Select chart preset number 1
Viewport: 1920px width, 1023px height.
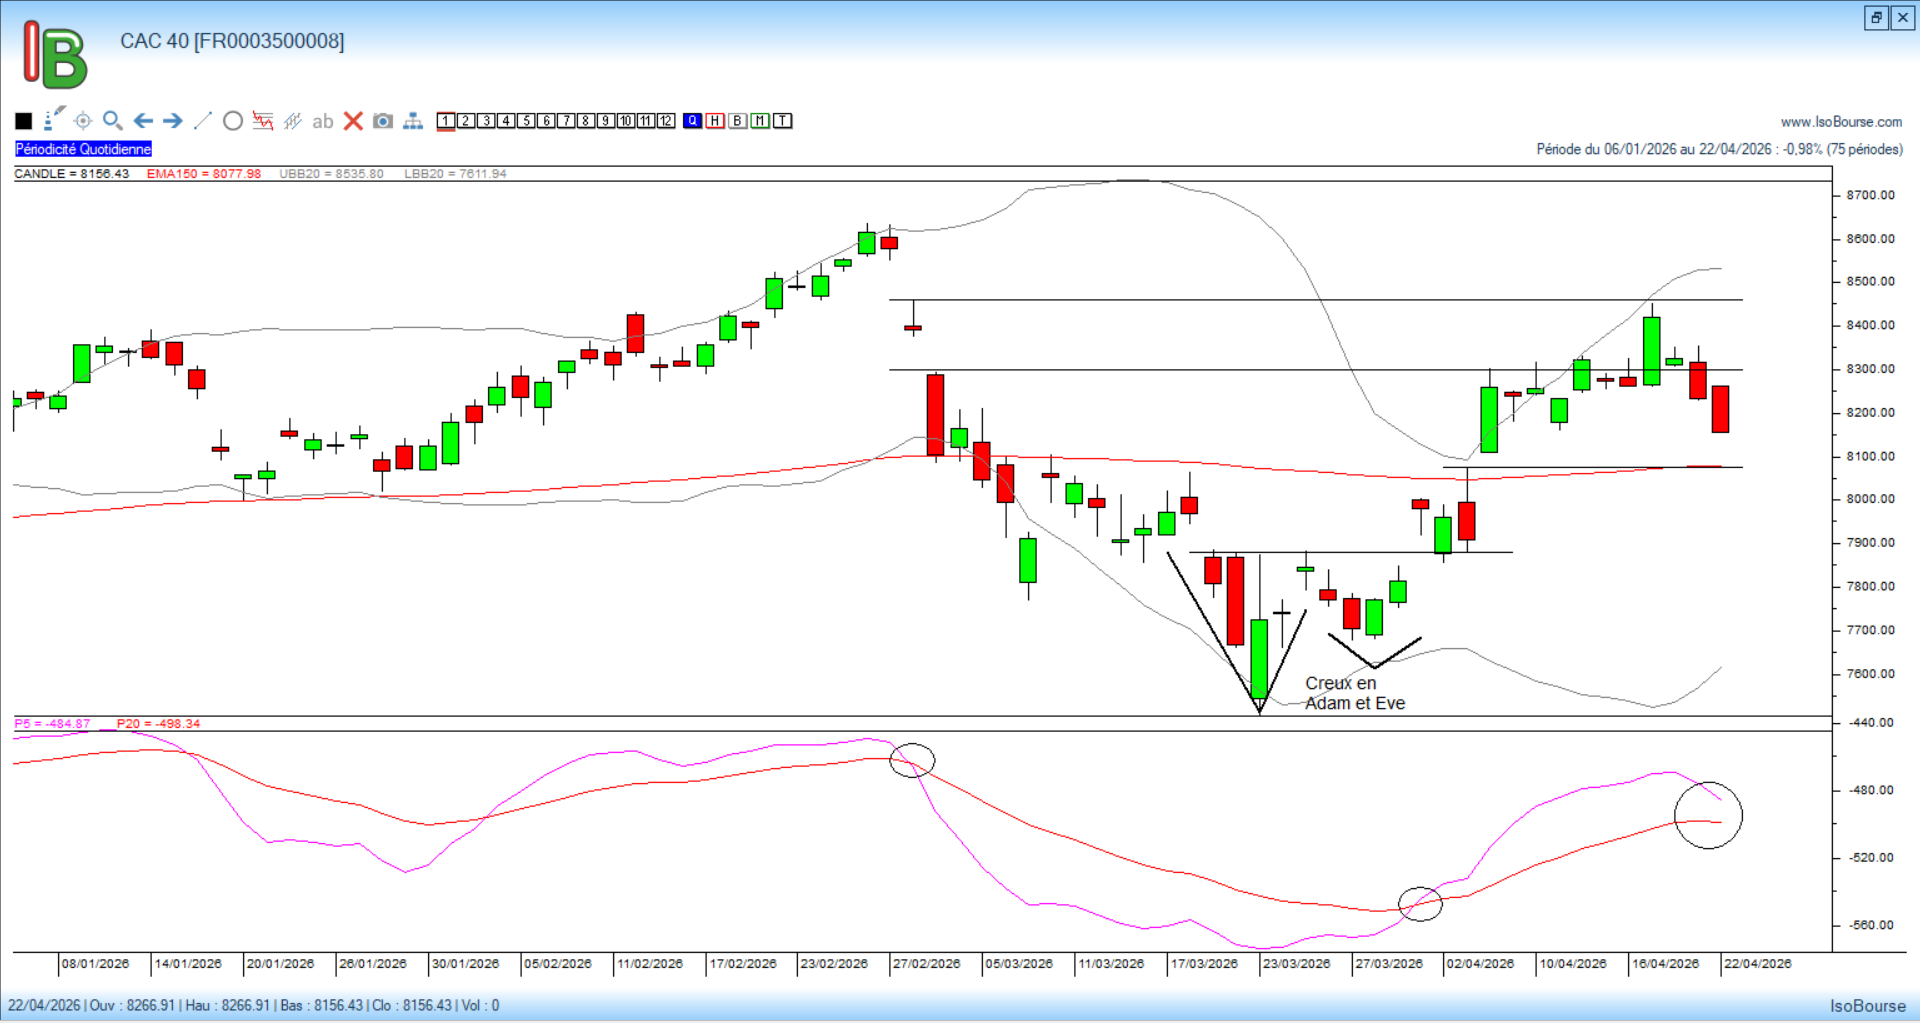tap(446, 121)
